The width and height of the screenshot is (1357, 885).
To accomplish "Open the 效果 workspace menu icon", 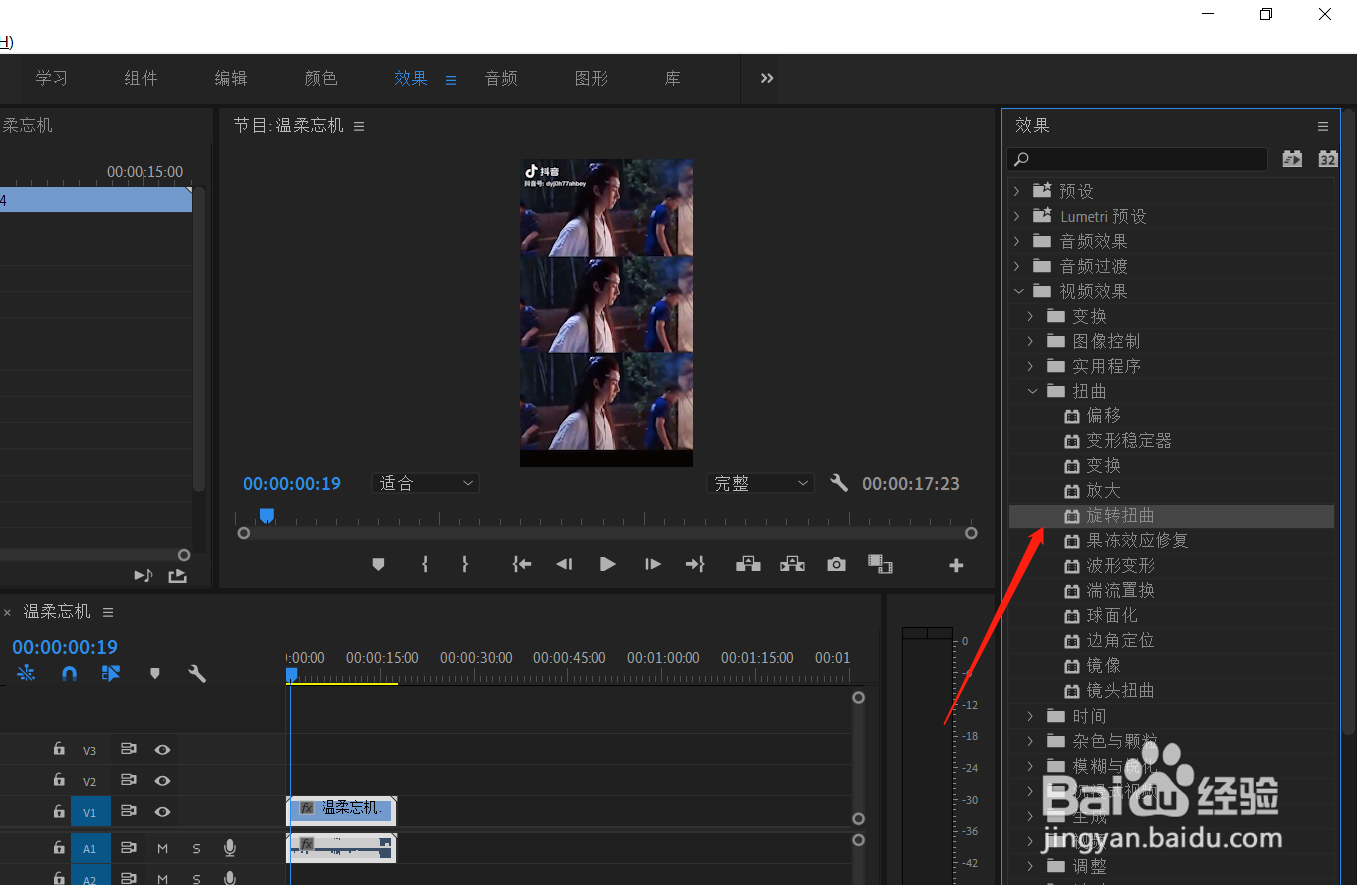I will pyautogui.click(x=451, y=80).
